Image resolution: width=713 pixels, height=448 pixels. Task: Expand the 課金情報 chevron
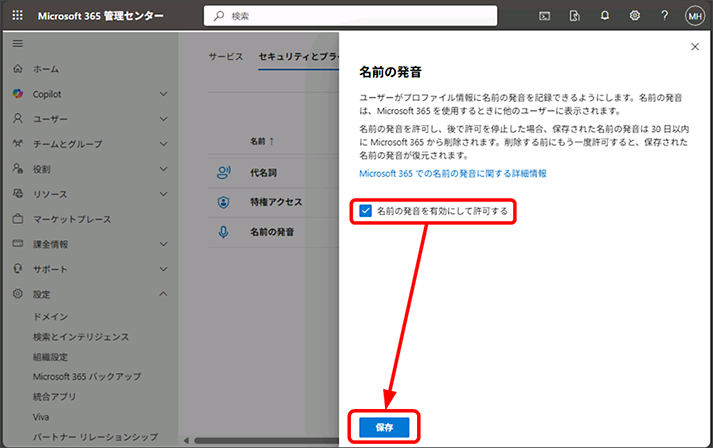[x=164, y=244]
